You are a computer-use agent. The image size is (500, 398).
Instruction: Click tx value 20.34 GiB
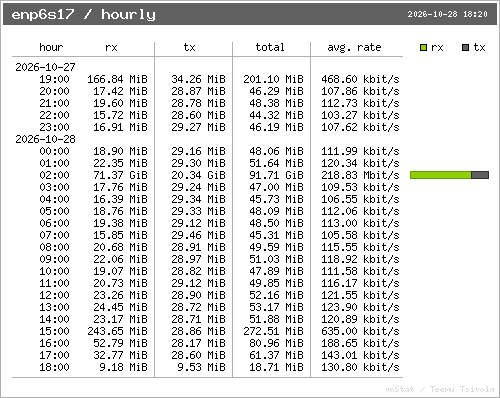[x=198, y=175]
